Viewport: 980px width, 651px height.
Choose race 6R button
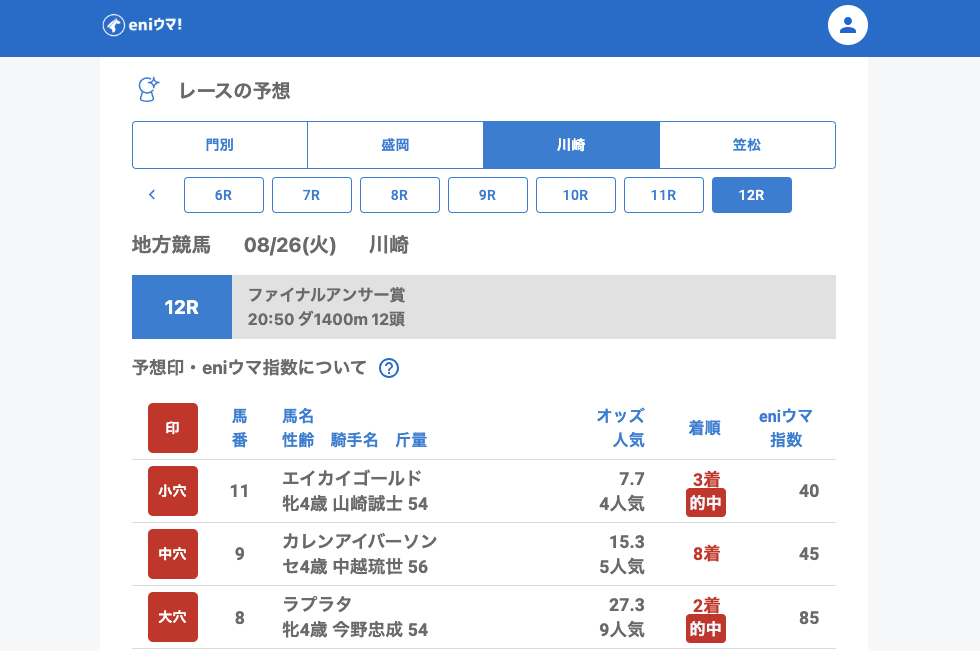coord(224,195)
